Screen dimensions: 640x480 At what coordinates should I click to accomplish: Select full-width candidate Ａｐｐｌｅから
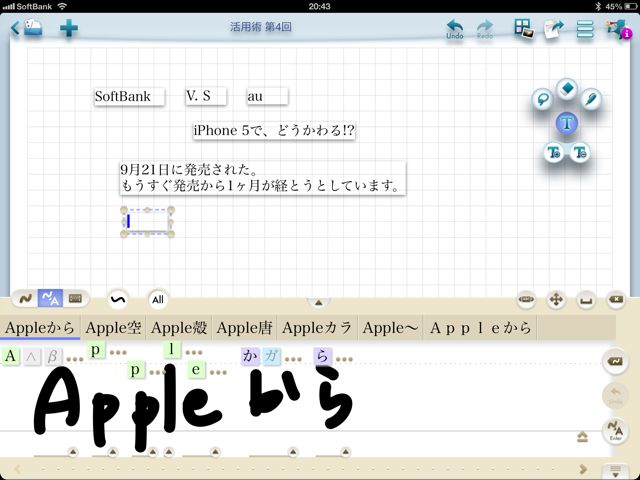pos(480,327)
